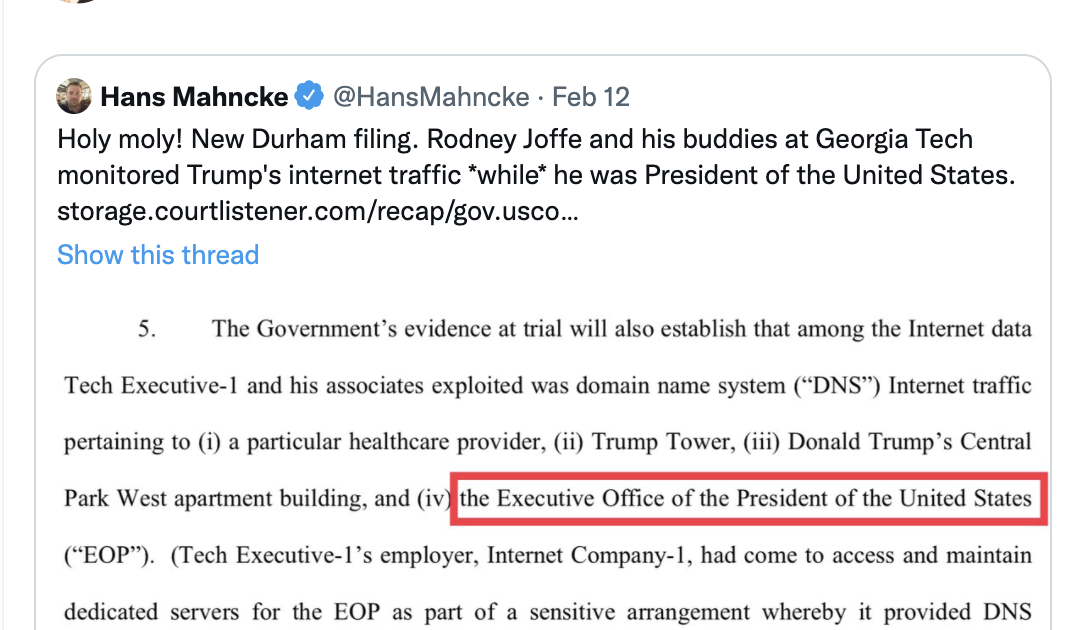The width and height of the screenshot is (1076, 630).
Task: Open the Feb 12 tweet timestamp
Action: (x=591, y=97)
